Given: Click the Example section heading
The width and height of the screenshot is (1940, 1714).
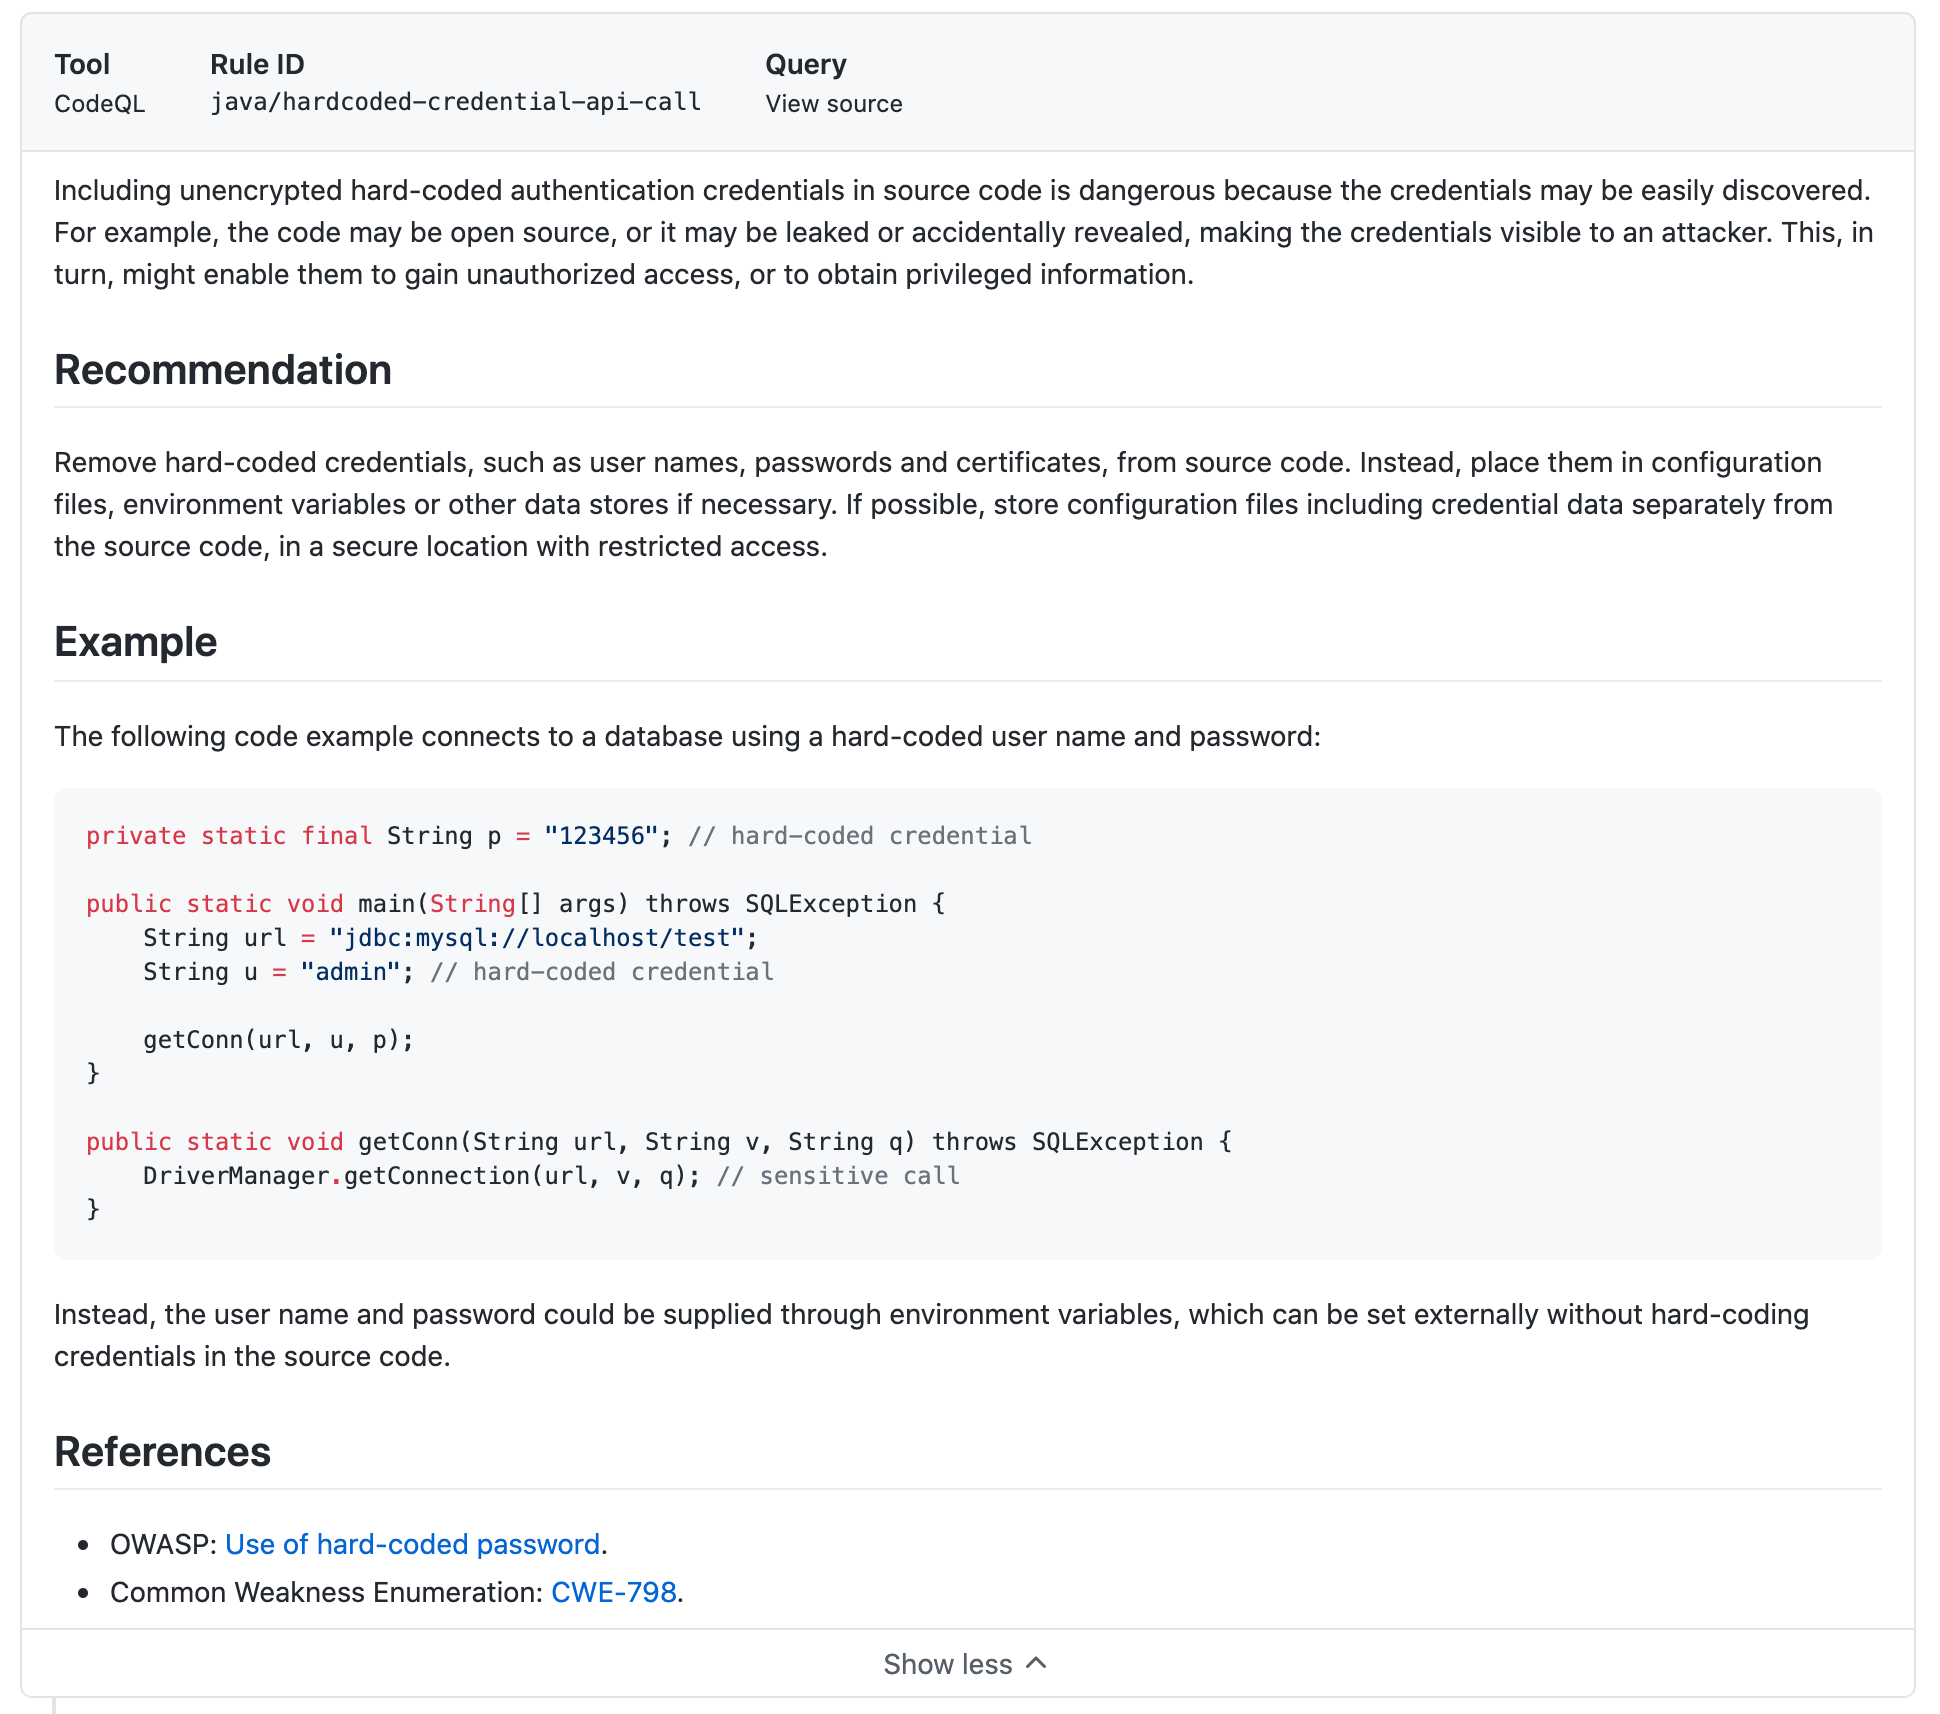Looking at the screenshot, I should point(135,642).
